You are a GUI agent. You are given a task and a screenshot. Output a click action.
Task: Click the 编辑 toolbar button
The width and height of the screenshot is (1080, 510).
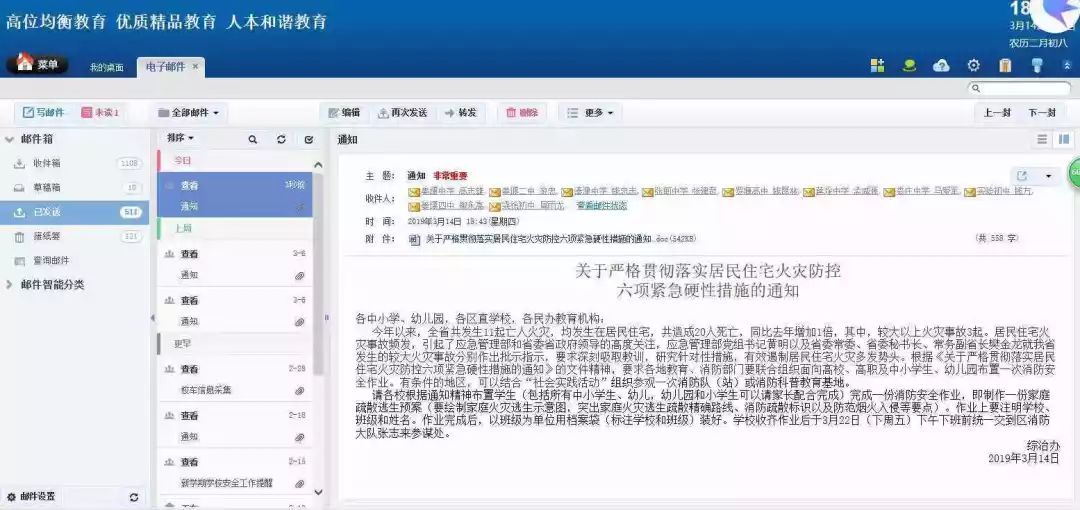click(x=344, y=112)
